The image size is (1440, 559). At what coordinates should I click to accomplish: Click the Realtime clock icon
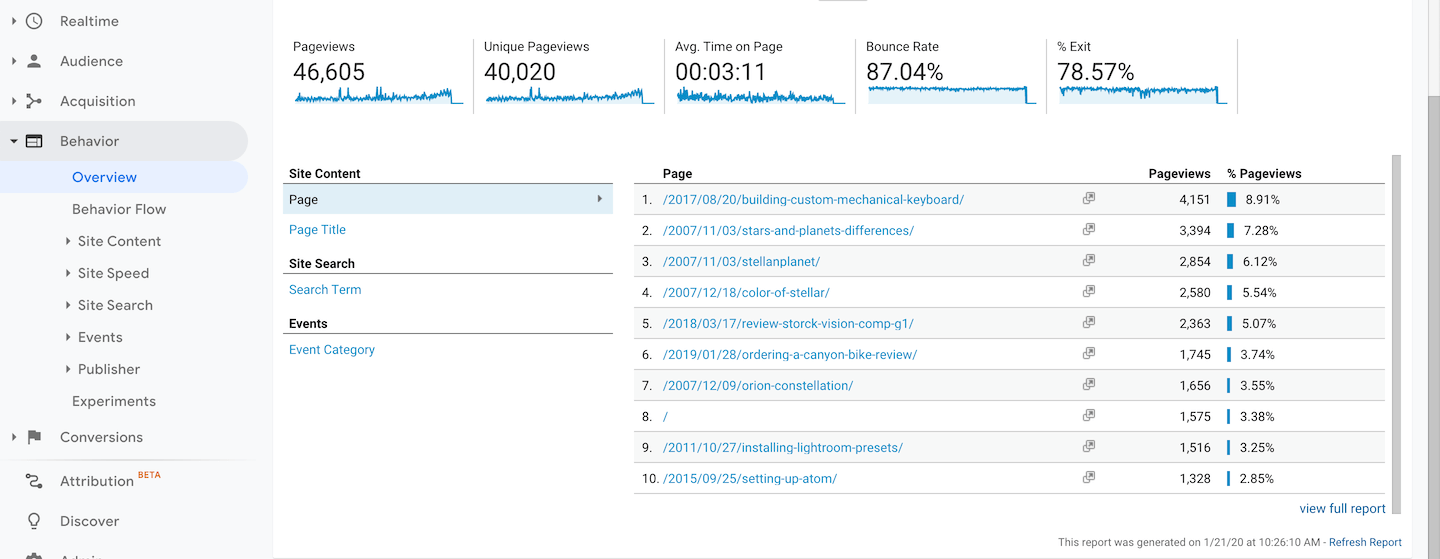pos(34,21)
